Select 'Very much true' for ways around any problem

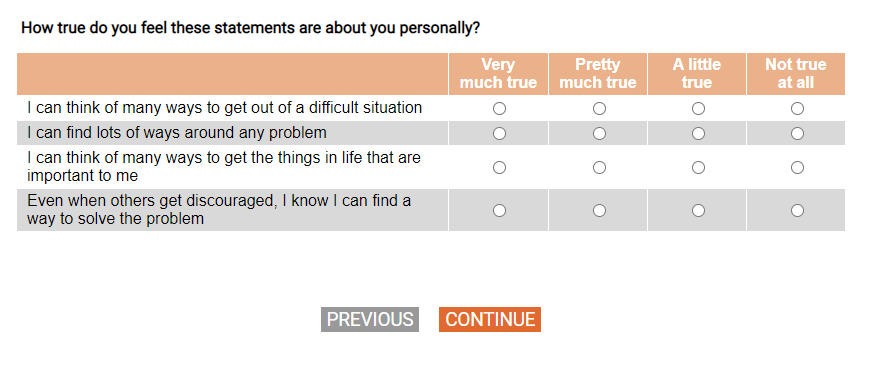click(x=499, y=134)
